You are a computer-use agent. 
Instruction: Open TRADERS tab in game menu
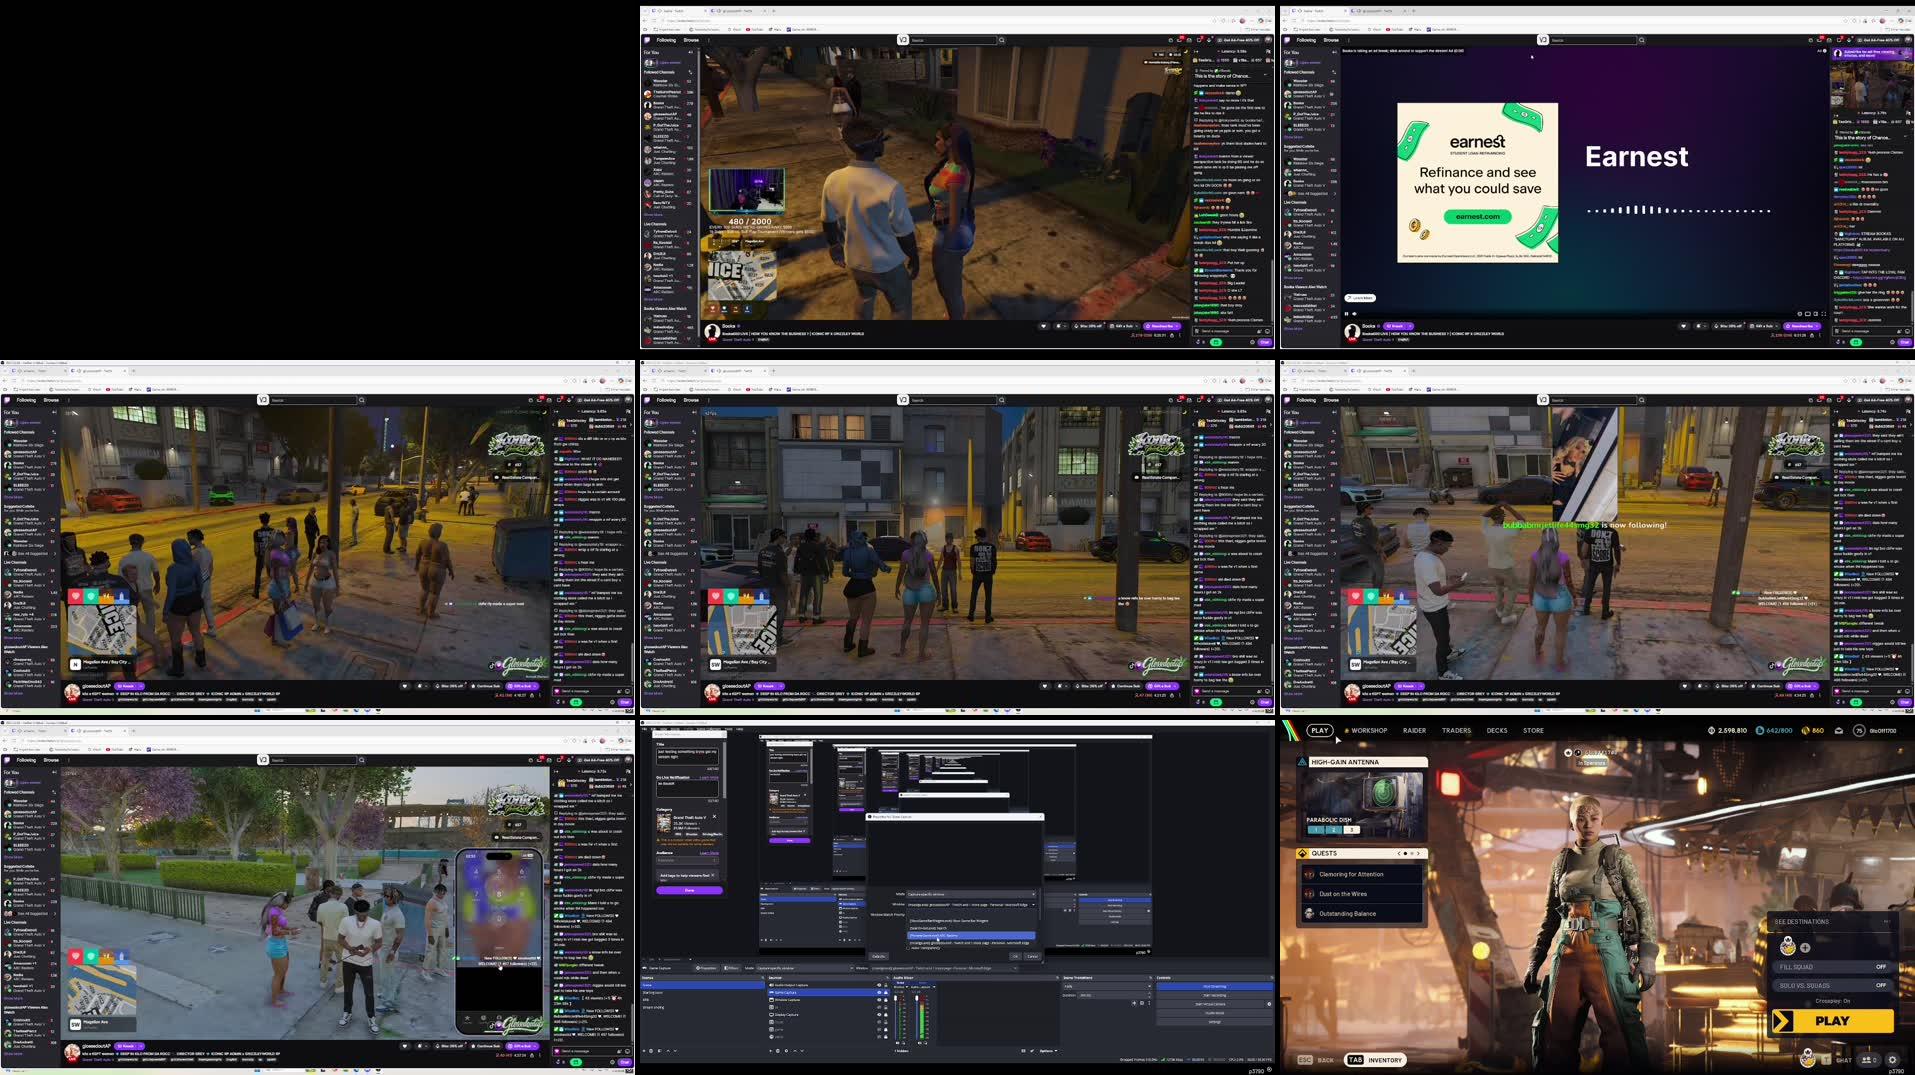1456,730
